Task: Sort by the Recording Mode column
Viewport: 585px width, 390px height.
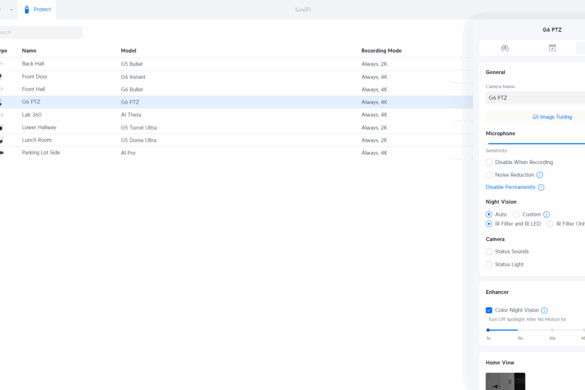Action: (x=381, y=51)
